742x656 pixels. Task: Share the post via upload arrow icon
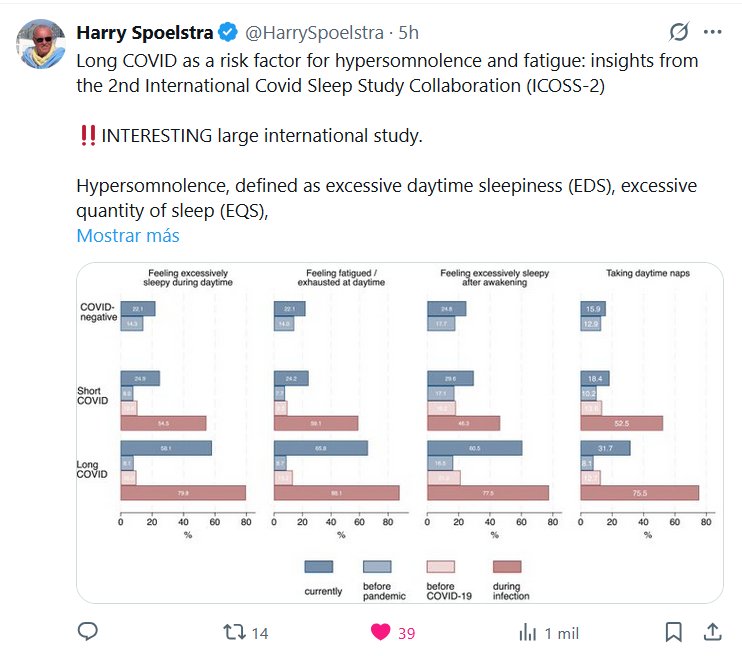(712, 632)
